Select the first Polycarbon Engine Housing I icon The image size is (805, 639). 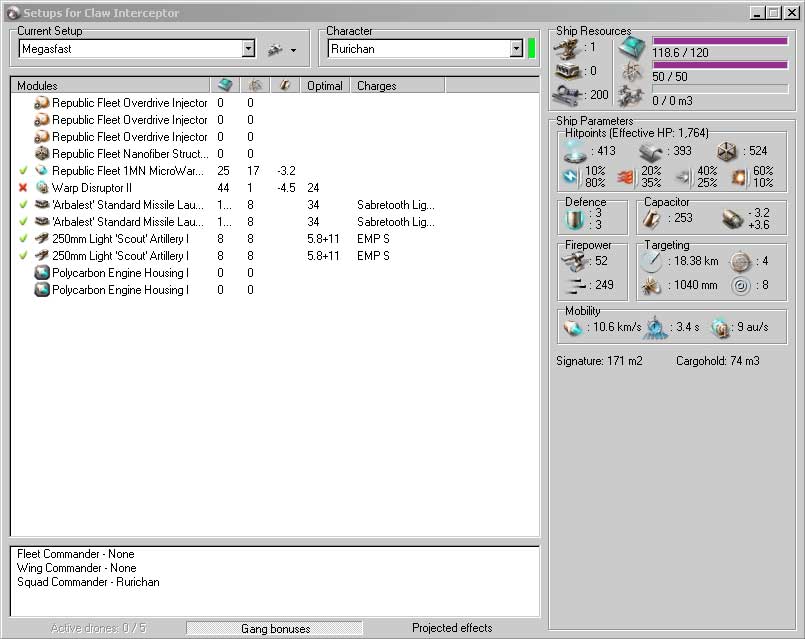42,273
